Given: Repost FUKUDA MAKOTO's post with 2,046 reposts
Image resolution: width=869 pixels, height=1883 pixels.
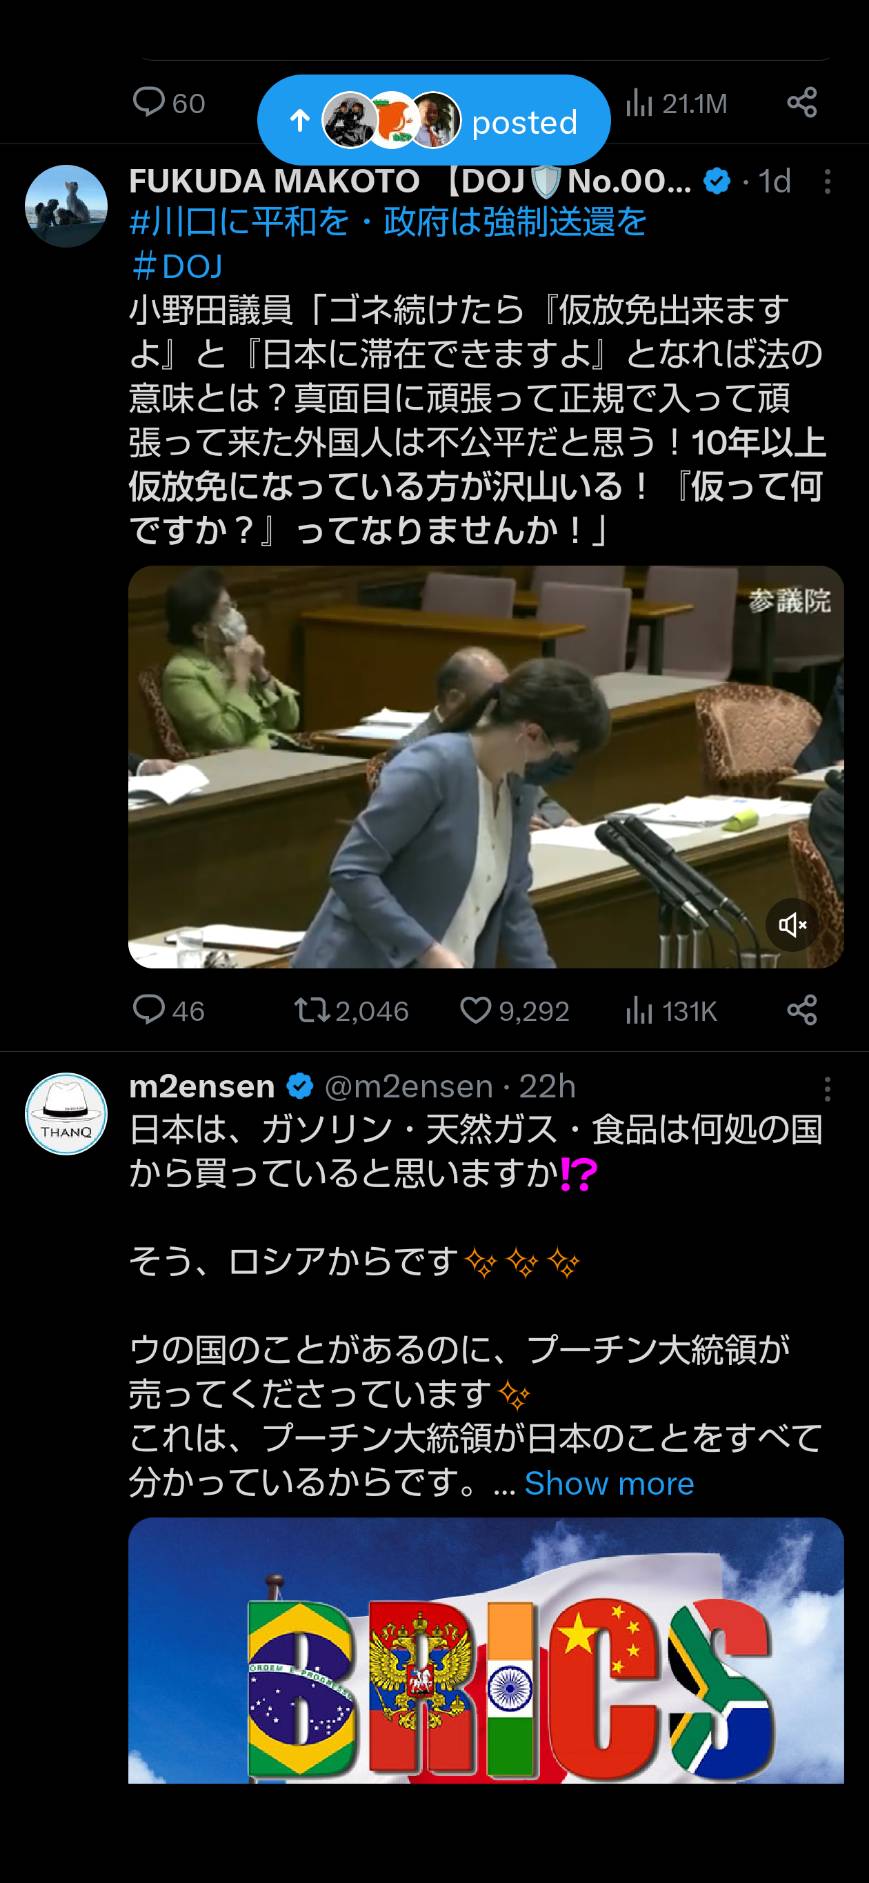Looking at the screenshot, I should [351, 1010].
